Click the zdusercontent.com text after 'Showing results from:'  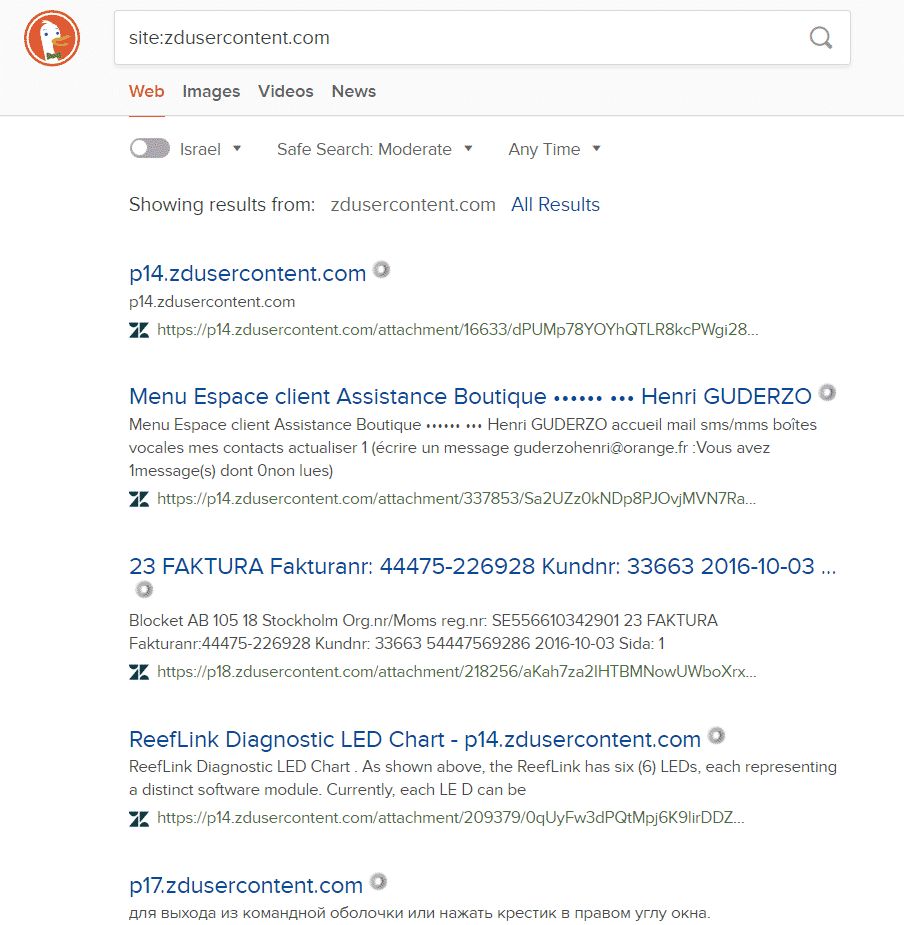click(x=413, y=205)
